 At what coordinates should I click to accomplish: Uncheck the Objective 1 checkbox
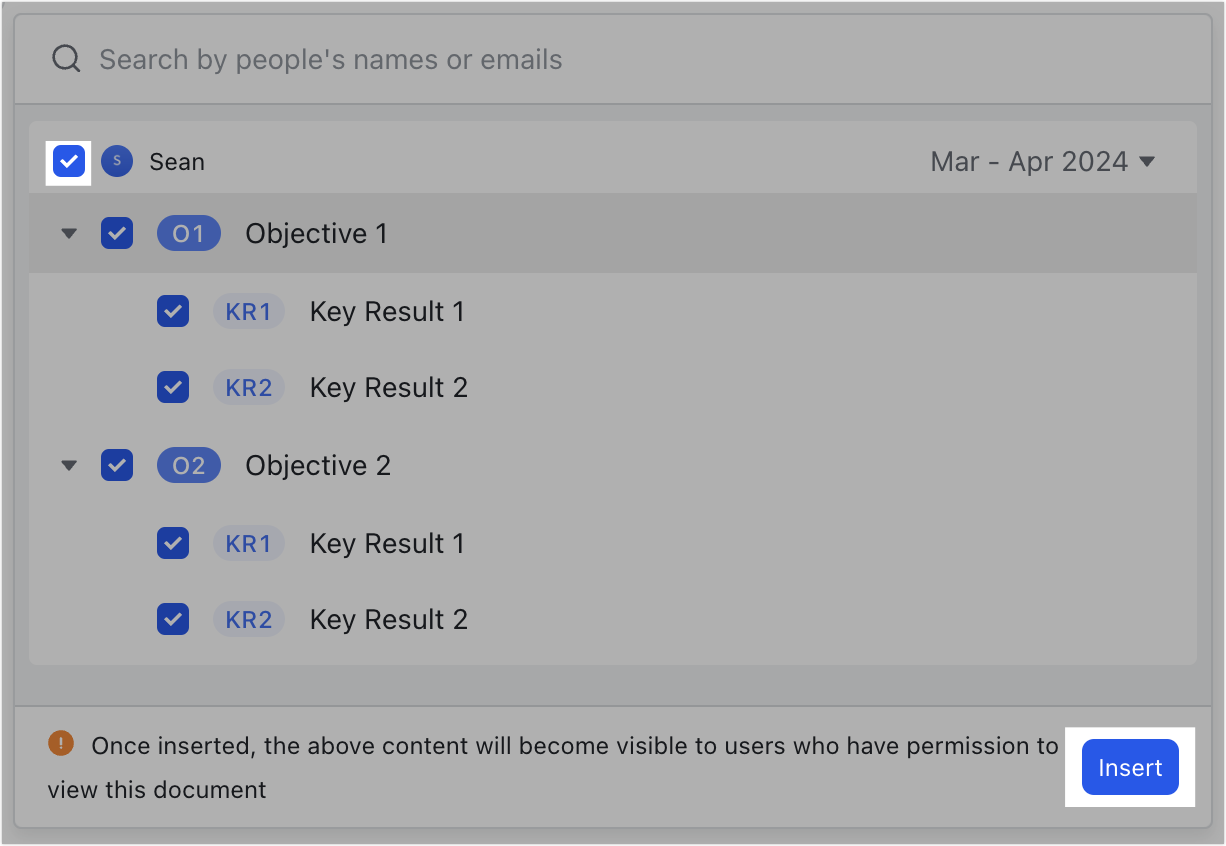pyautogui.click(x=117, y=233)
